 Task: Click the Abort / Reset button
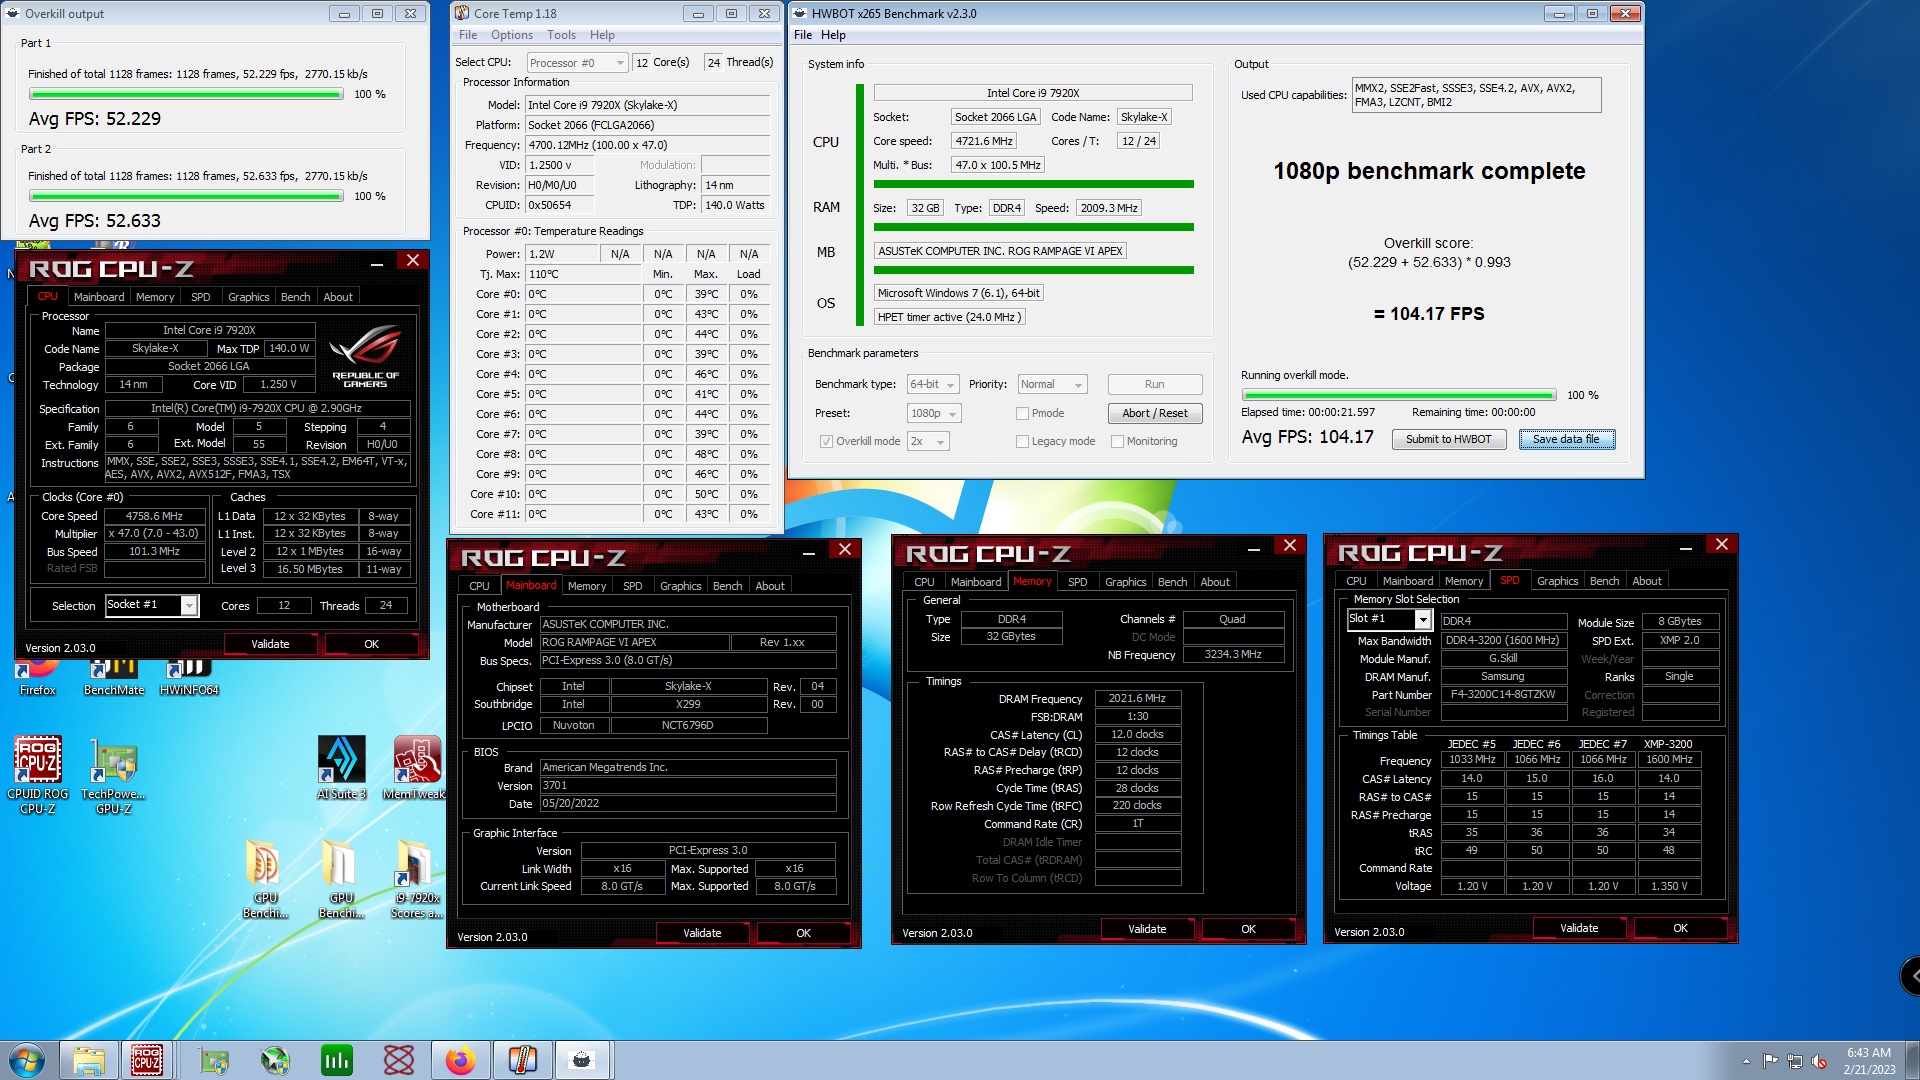[1154, 413]
